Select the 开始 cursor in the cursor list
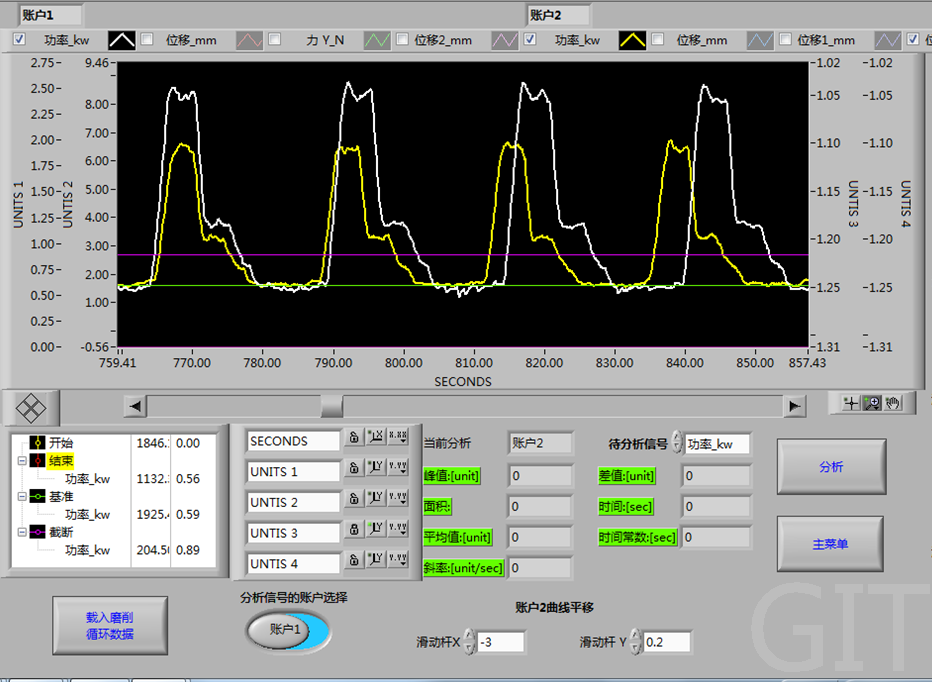Screen dimensions: 932x682 (x=61, y=443)
